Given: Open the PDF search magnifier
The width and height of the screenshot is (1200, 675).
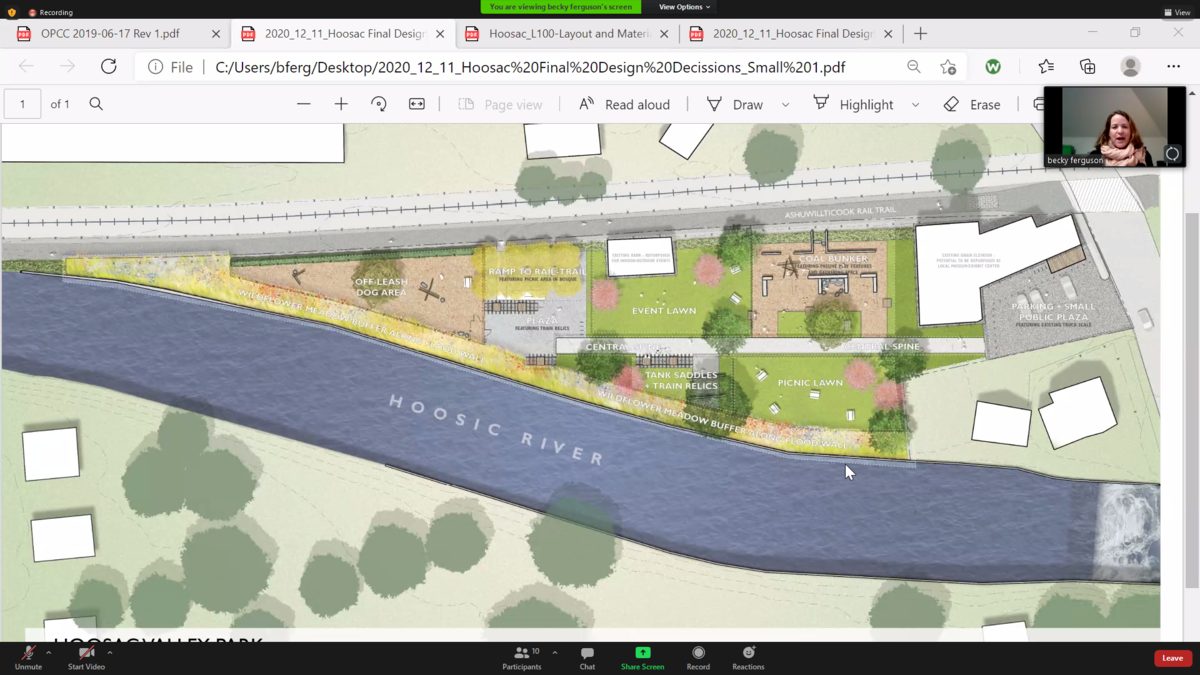Looking at the screenshot, I should point(96,104).
